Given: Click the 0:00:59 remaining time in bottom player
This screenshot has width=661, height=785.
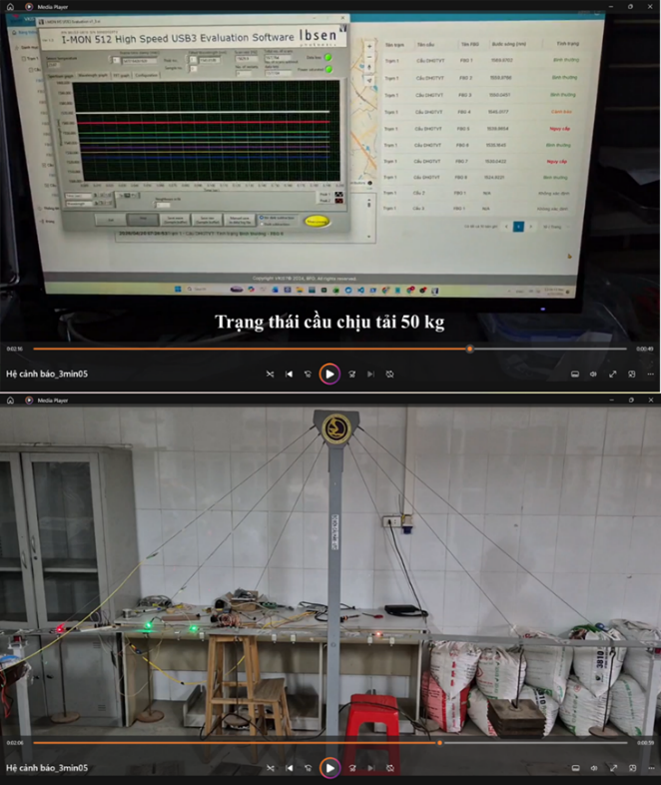Looking at the screenshot, I should [x=645, y=743].
